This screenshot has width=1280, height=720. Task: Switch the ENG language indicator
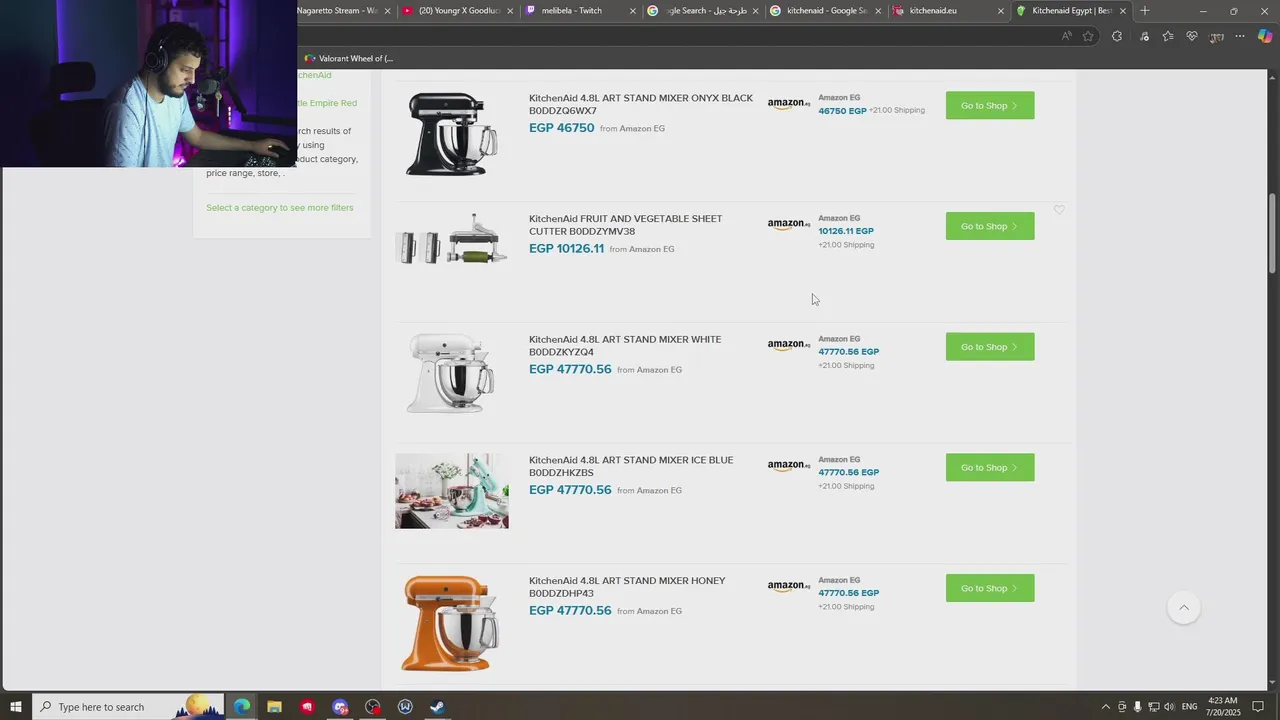pos(1189,707)
